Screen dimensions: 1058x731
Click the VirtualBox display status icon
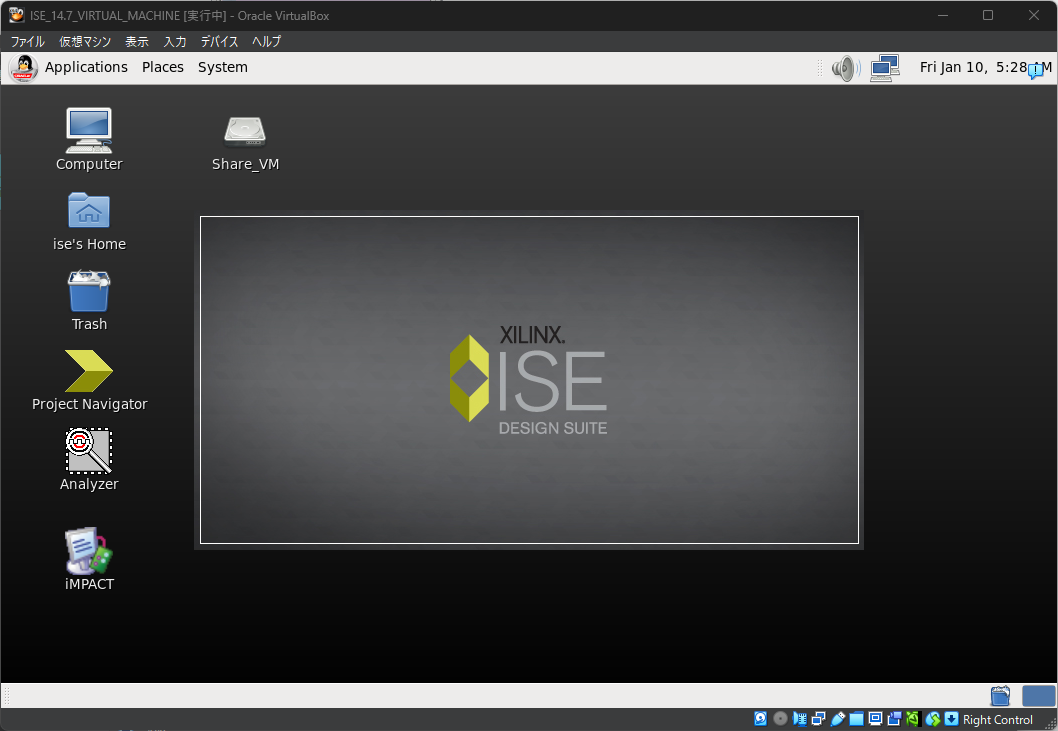click(875, 719)
